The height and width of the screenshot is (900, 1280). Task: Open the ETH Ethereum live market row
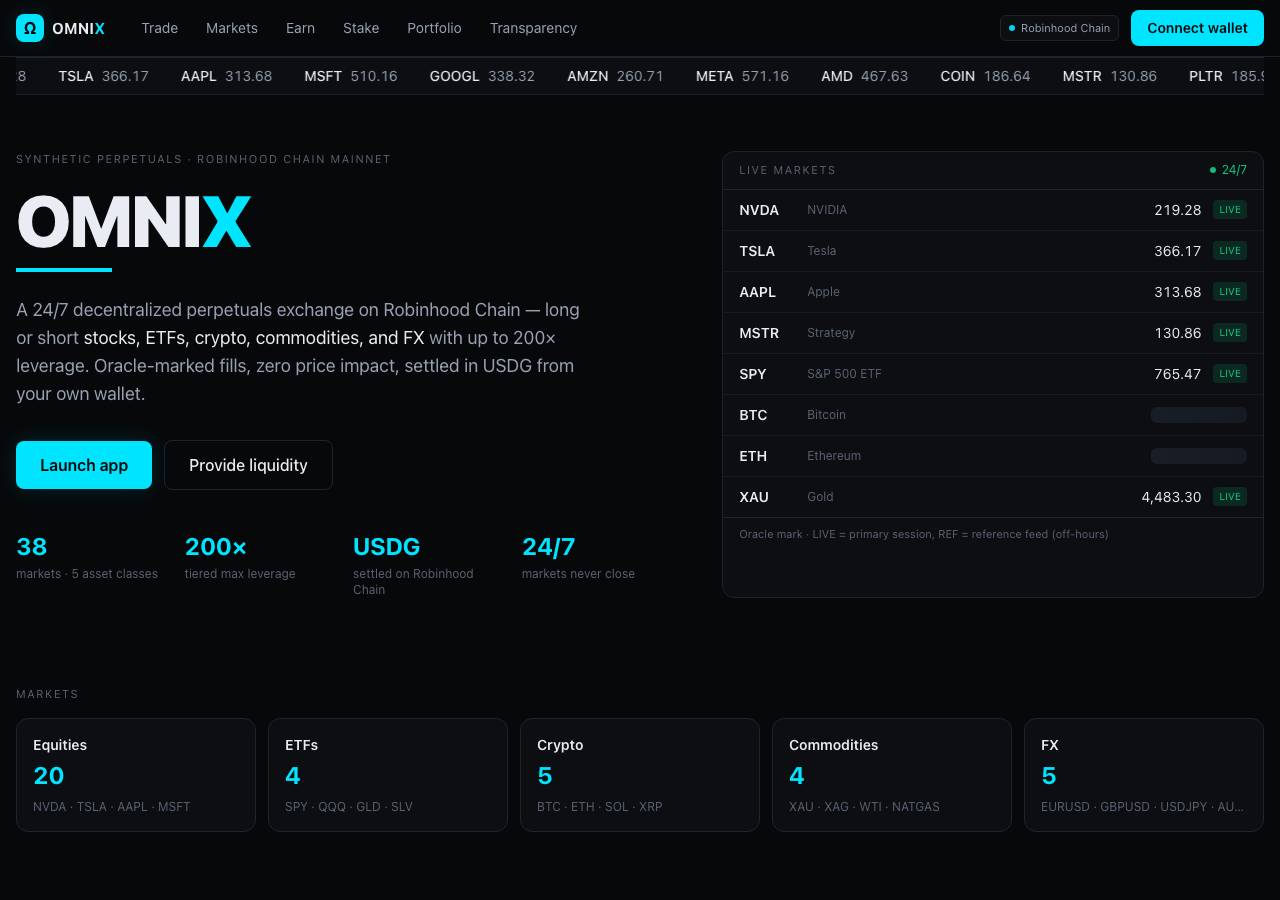pos(993,456)
